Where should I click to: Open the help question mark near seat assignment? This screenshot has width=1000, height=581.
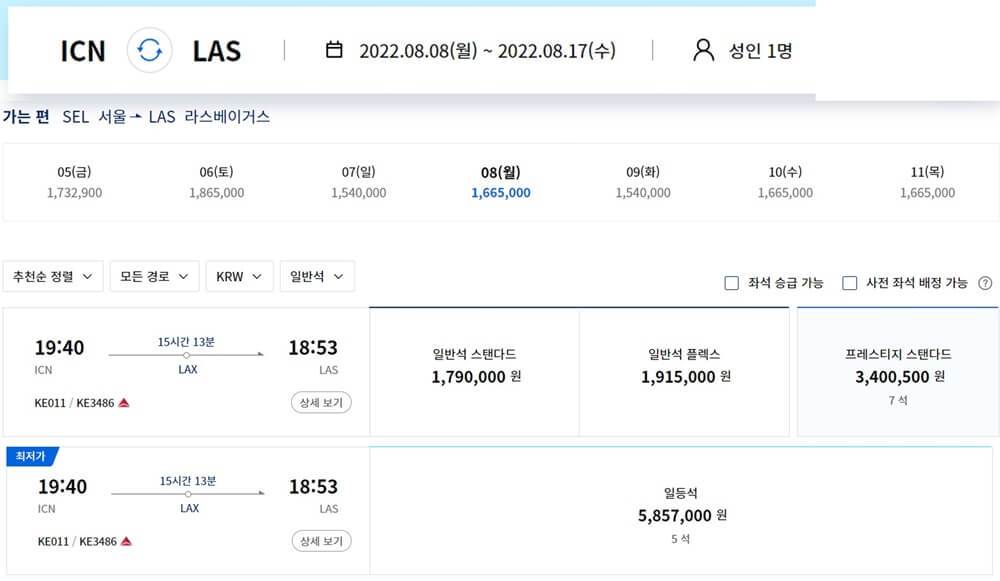(984, 282)
